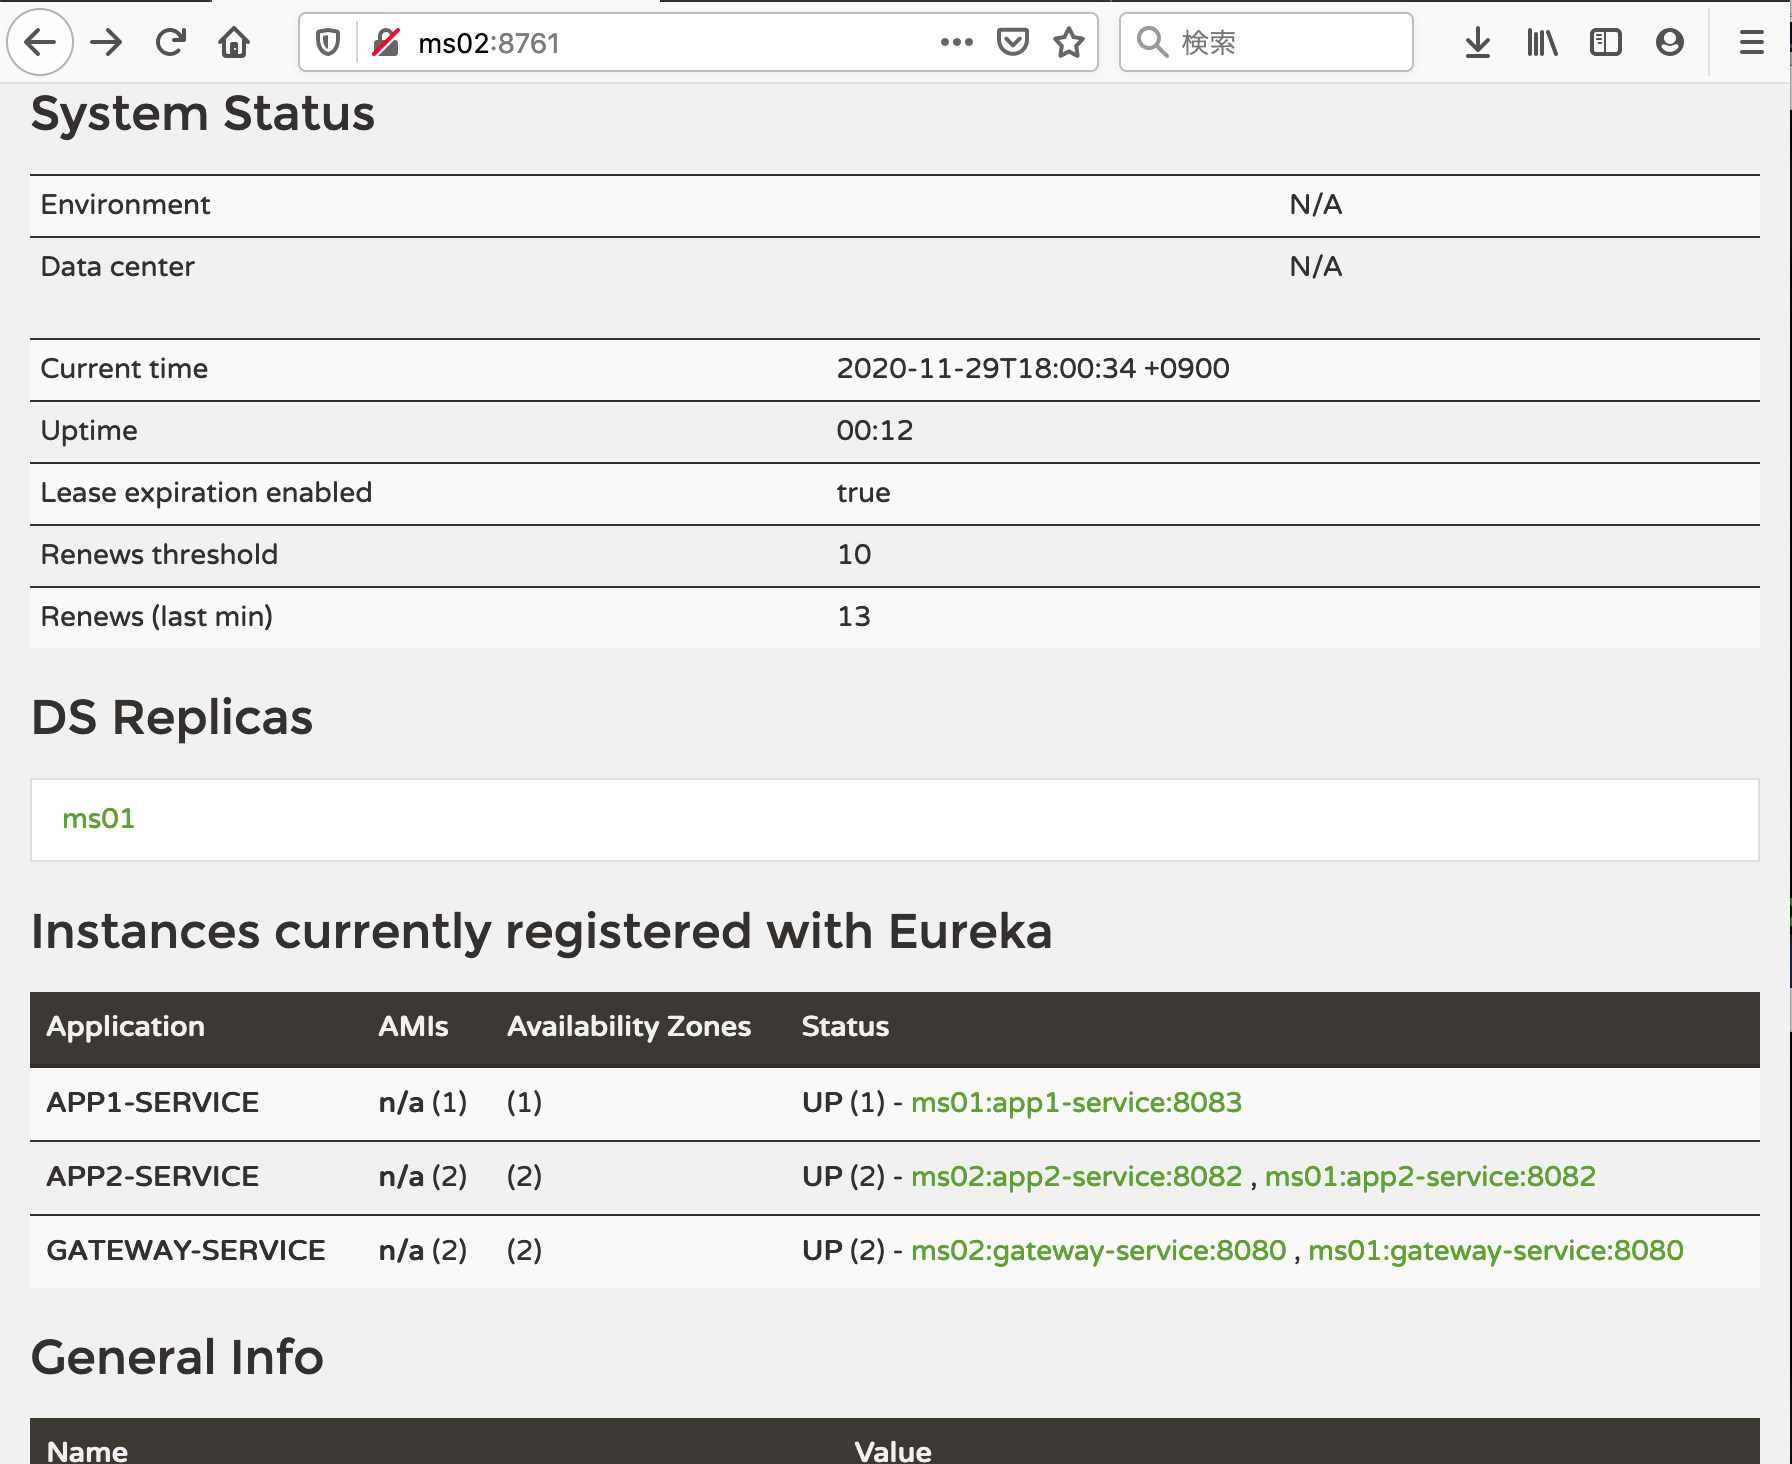Click the UP (2) status for GATEWAY-SERVICE
The height and width of the screenshot is (1464, 1792).
(843, 1251)
